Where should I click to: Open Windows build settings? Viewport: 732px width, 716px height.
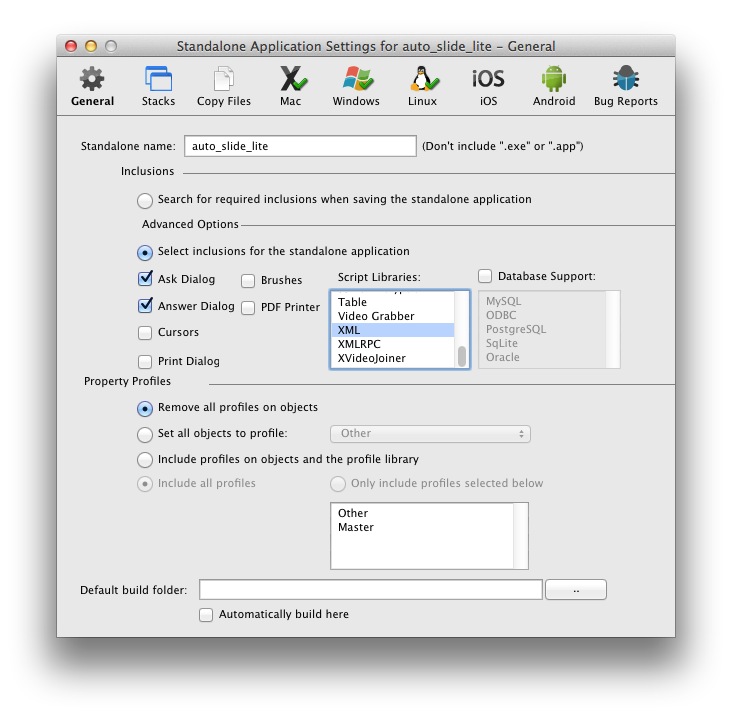[356, 87]
